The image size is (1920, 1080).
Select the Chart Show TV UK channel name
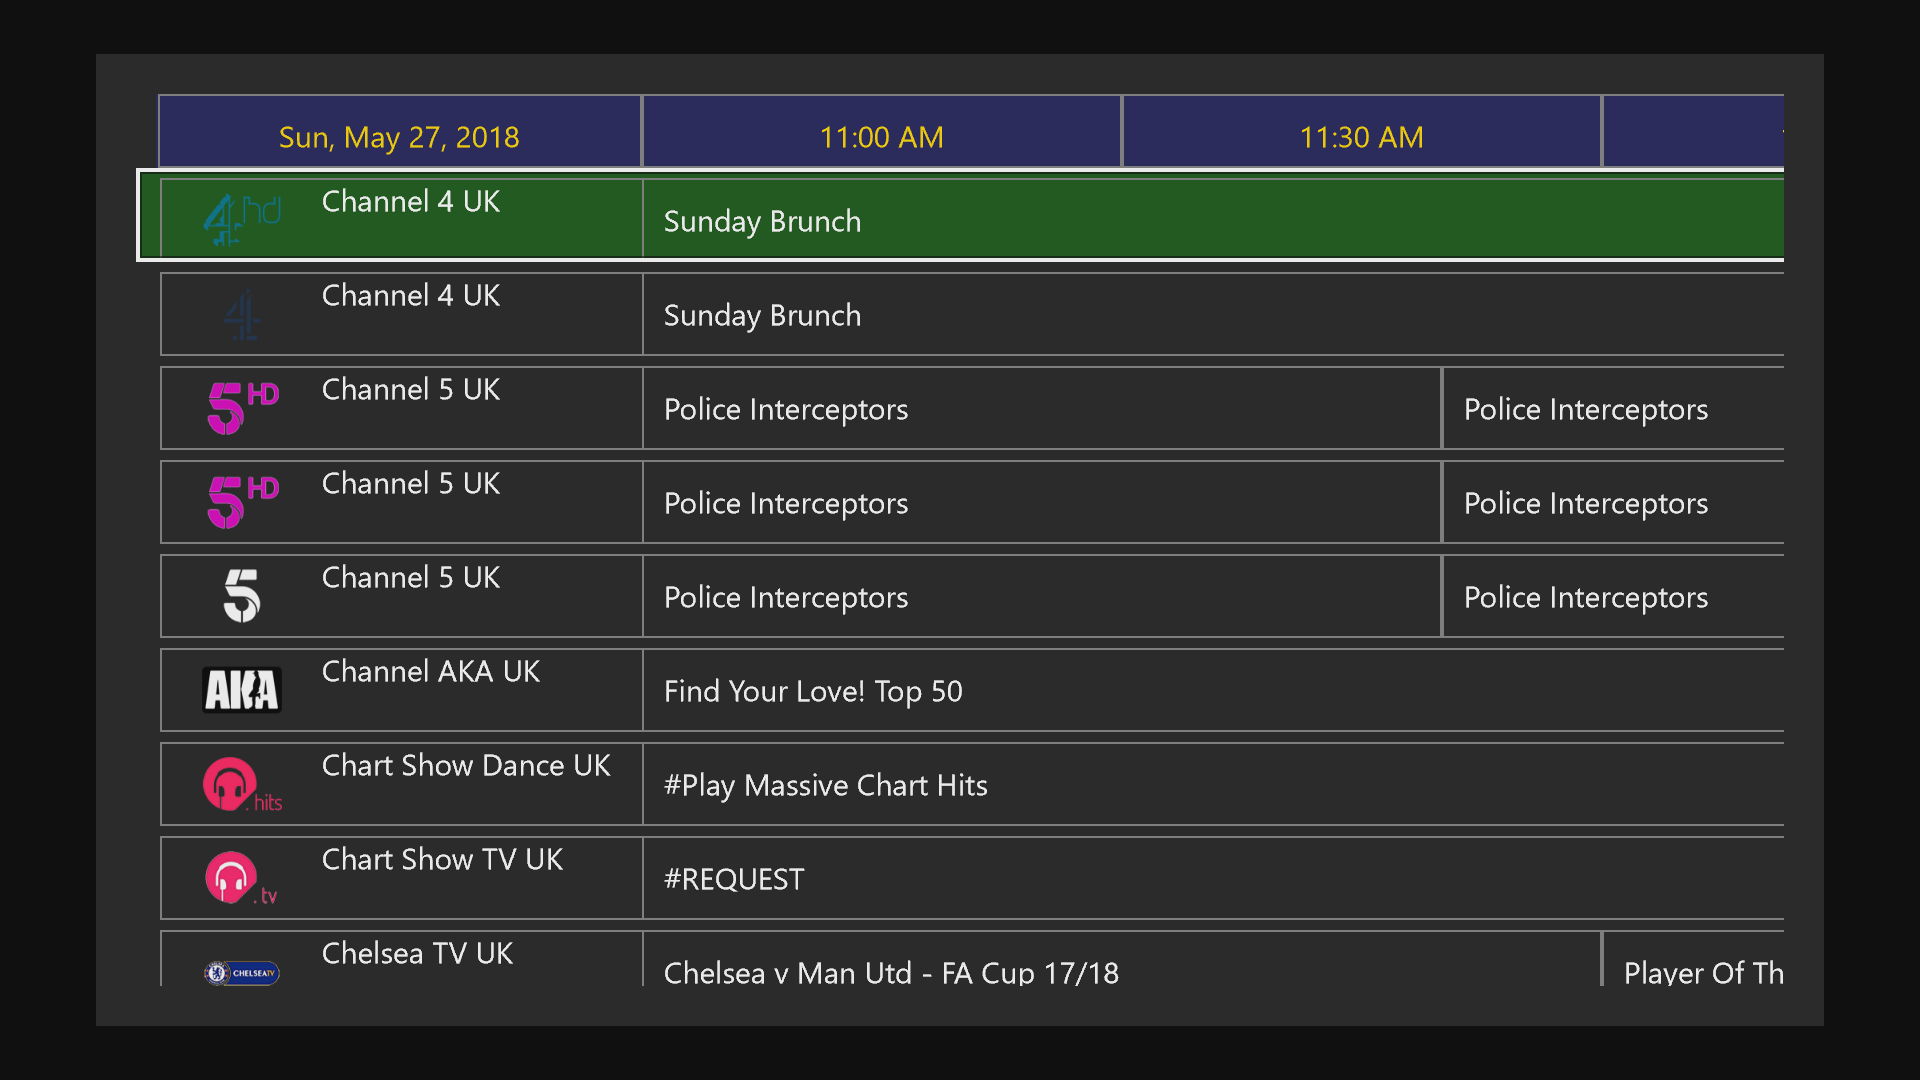click(442, 859)
